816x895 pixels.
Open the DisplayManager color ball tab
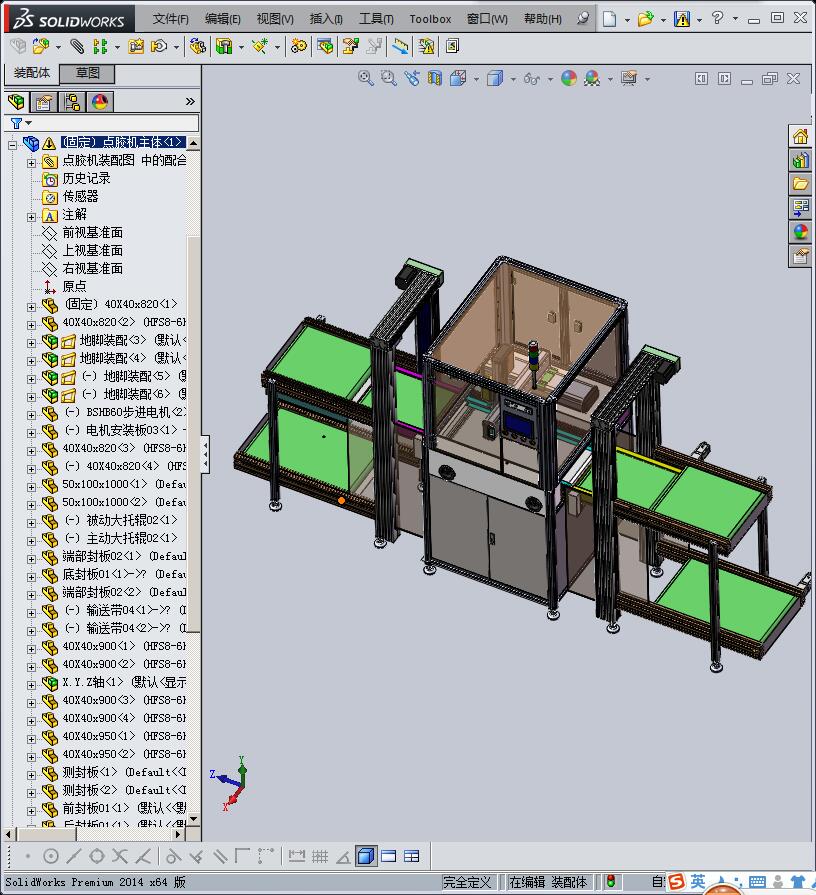(x=100, y=102)
